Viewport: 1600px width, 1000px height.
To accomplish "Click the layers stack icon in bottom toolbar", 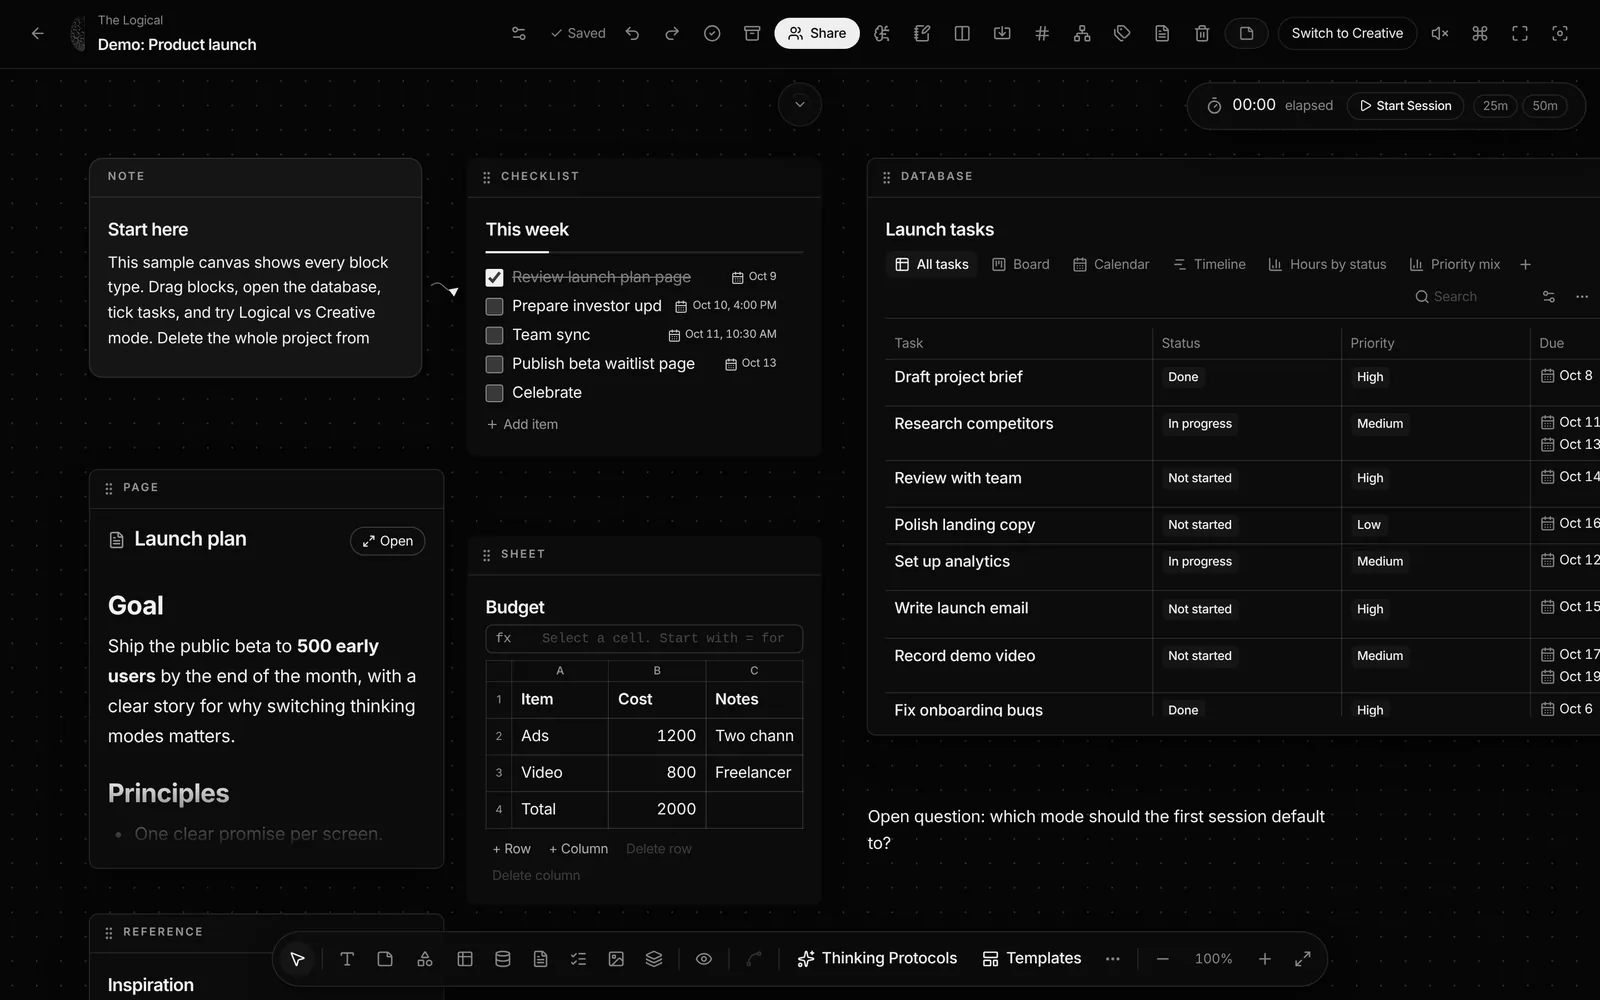I will click(654, 959).
